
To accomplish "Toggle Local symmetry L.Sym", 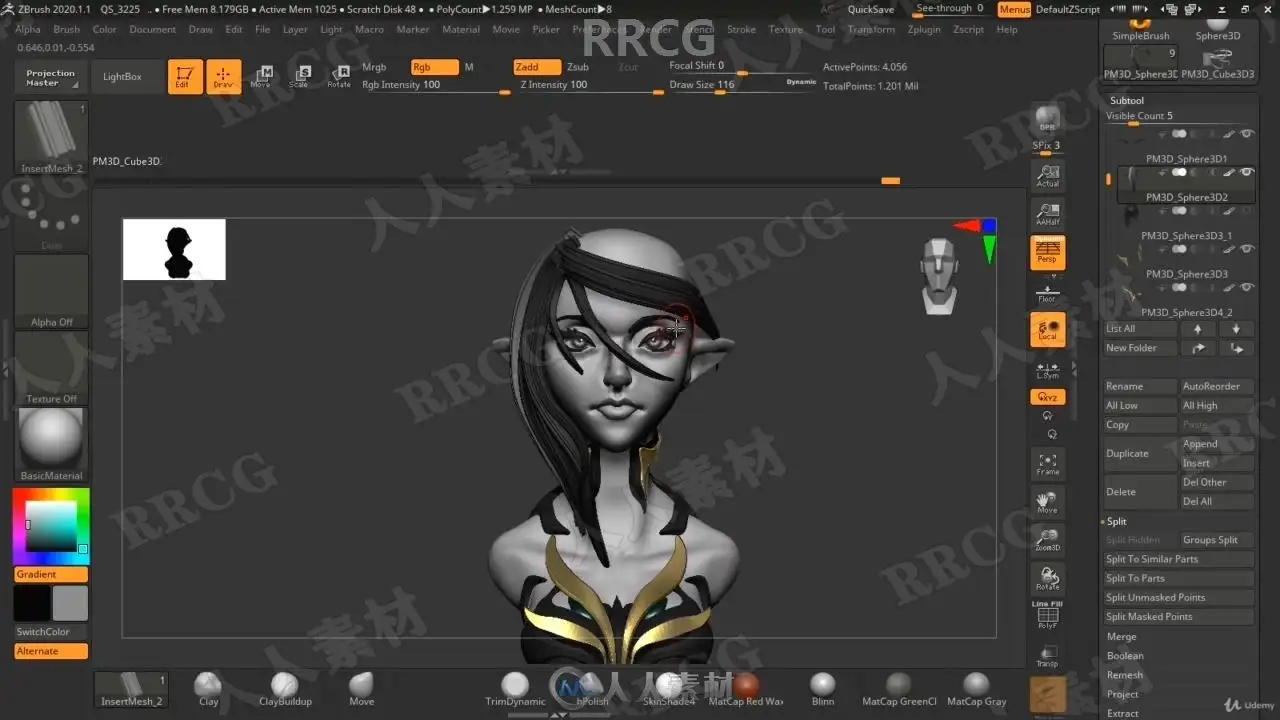I will pos(1047,369).
